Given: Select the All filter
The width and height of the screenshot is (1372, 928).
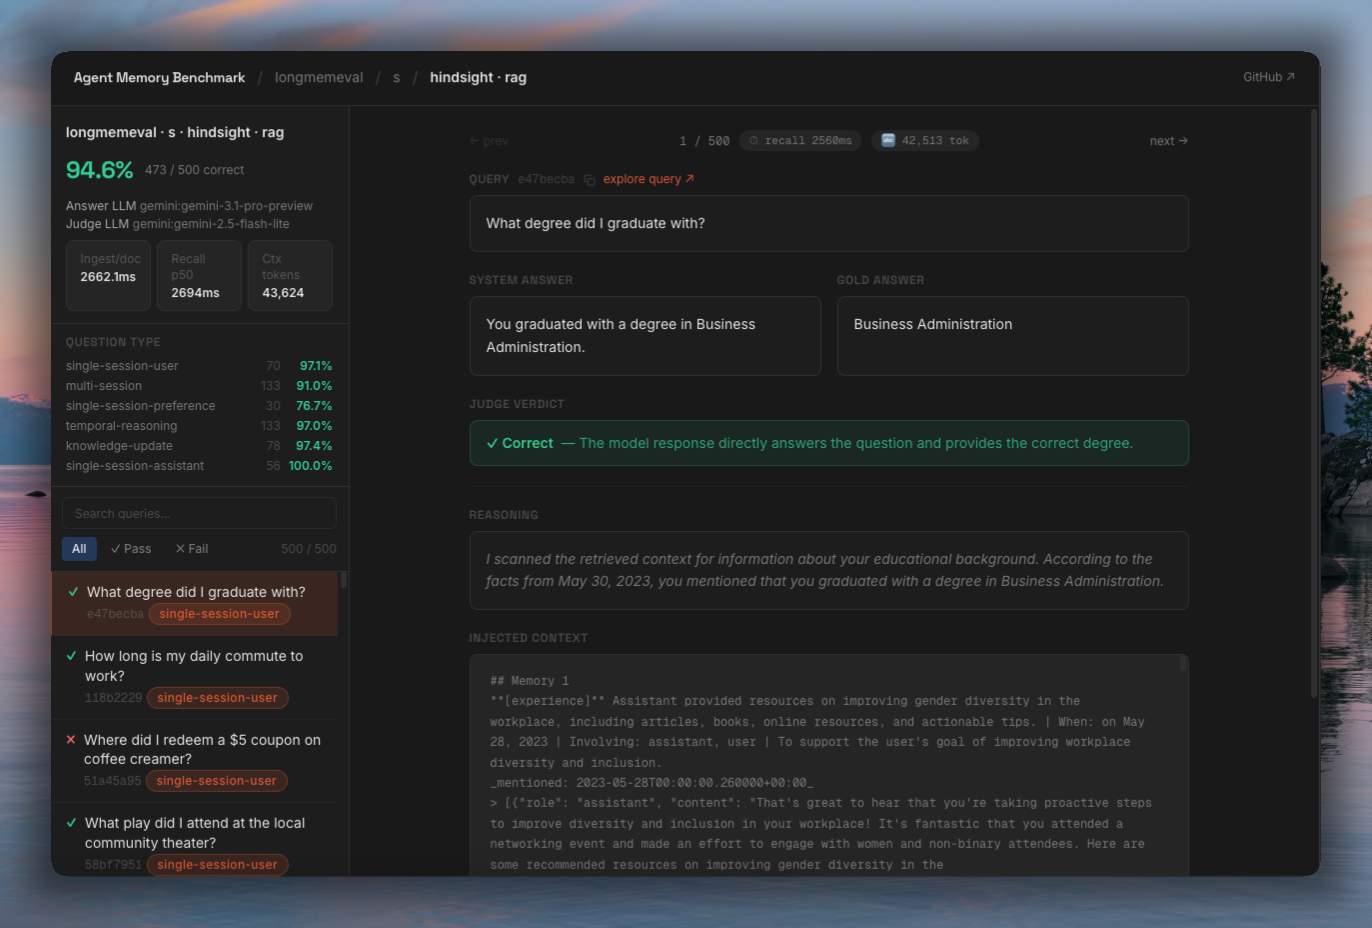Looking at the screenshot, I should 79,549.
